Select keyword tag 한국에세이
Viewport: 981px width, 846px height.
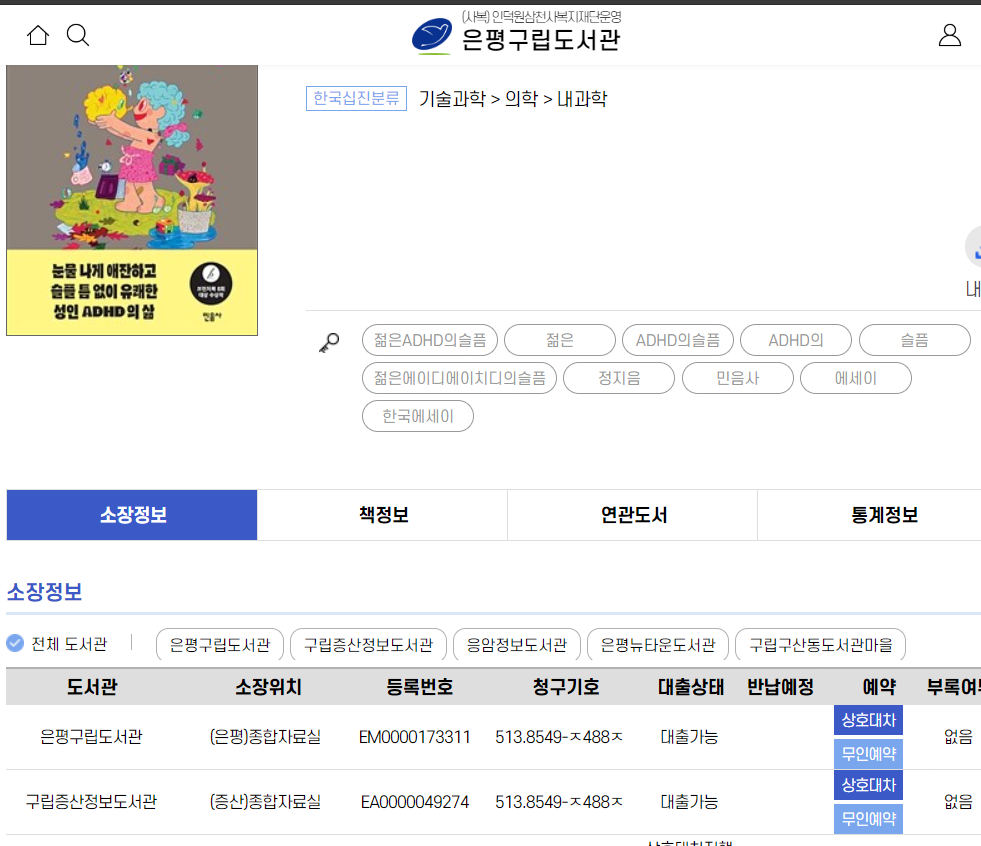click(x=418, y=416)
